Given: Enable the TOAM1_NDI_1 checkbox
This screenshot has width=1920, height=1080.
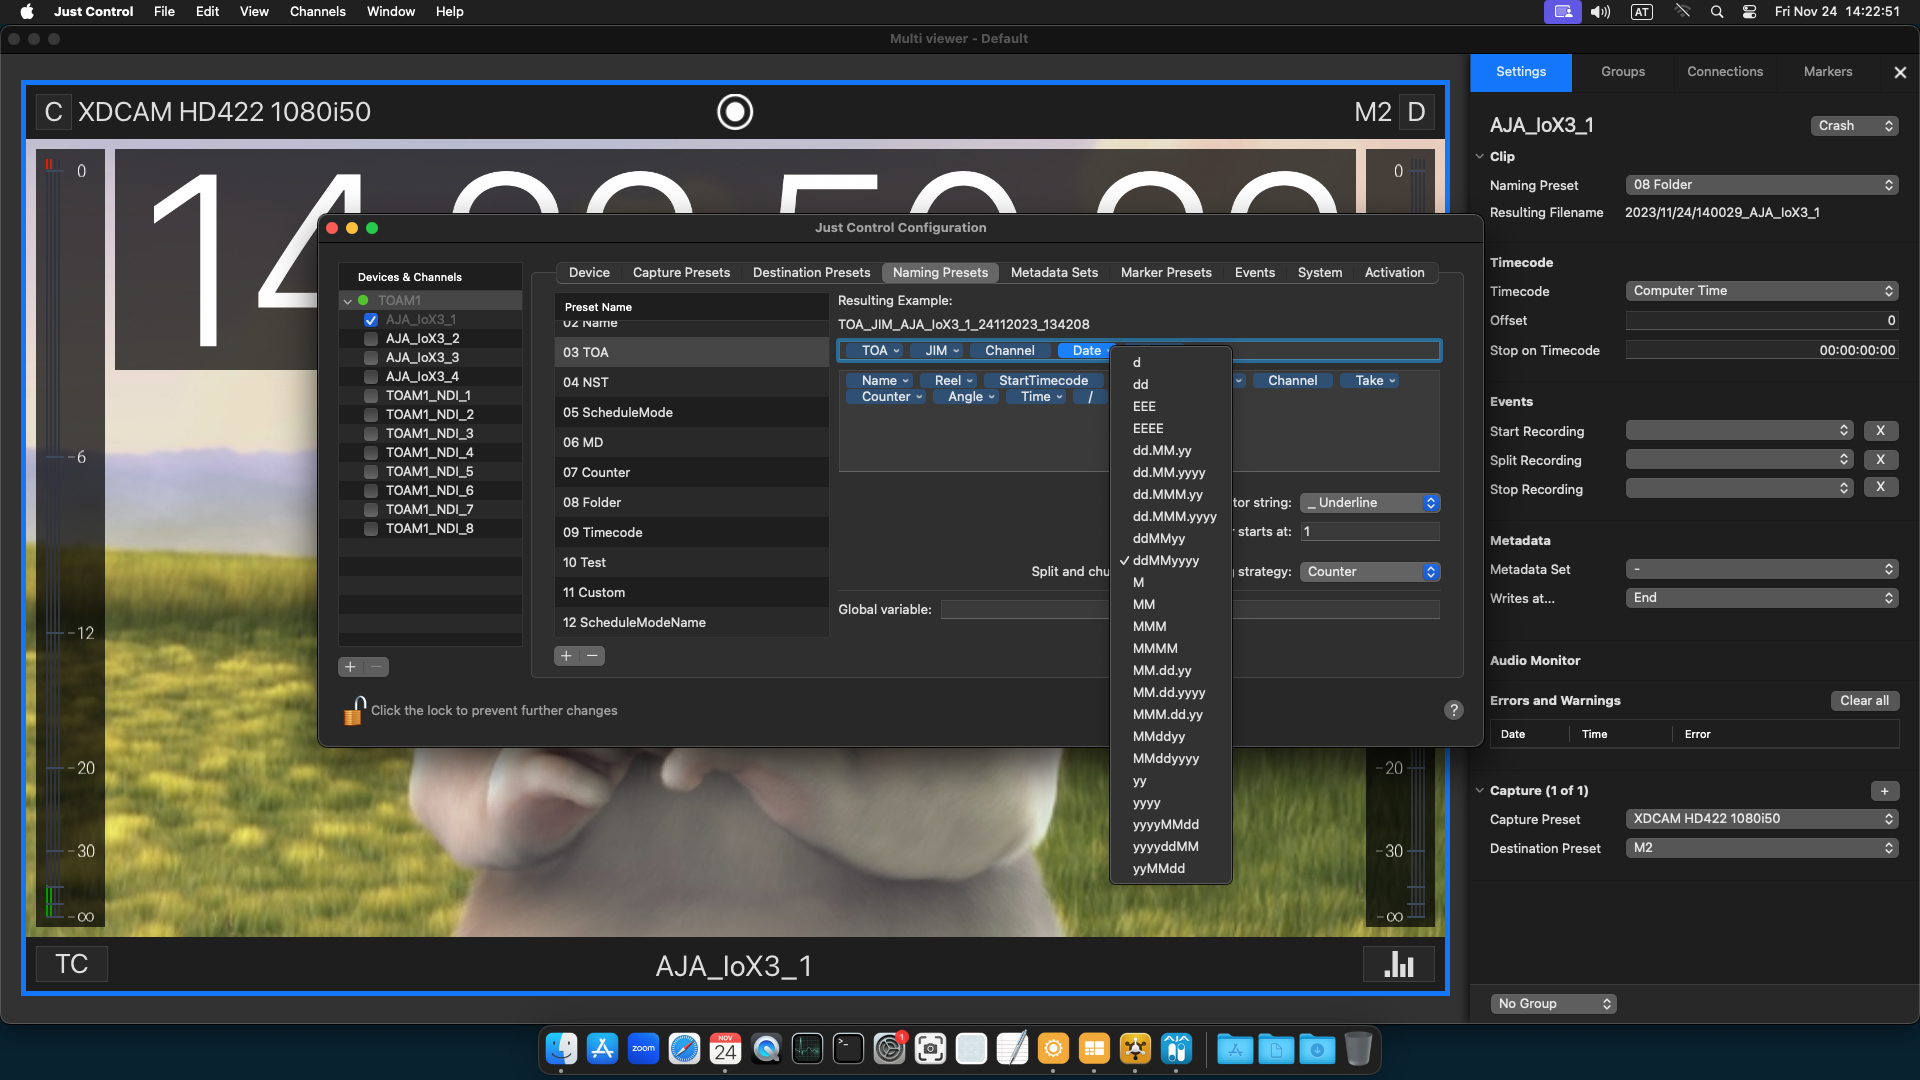Looking at the screenshot, I should pyautogui.click(x=371, y=396).
